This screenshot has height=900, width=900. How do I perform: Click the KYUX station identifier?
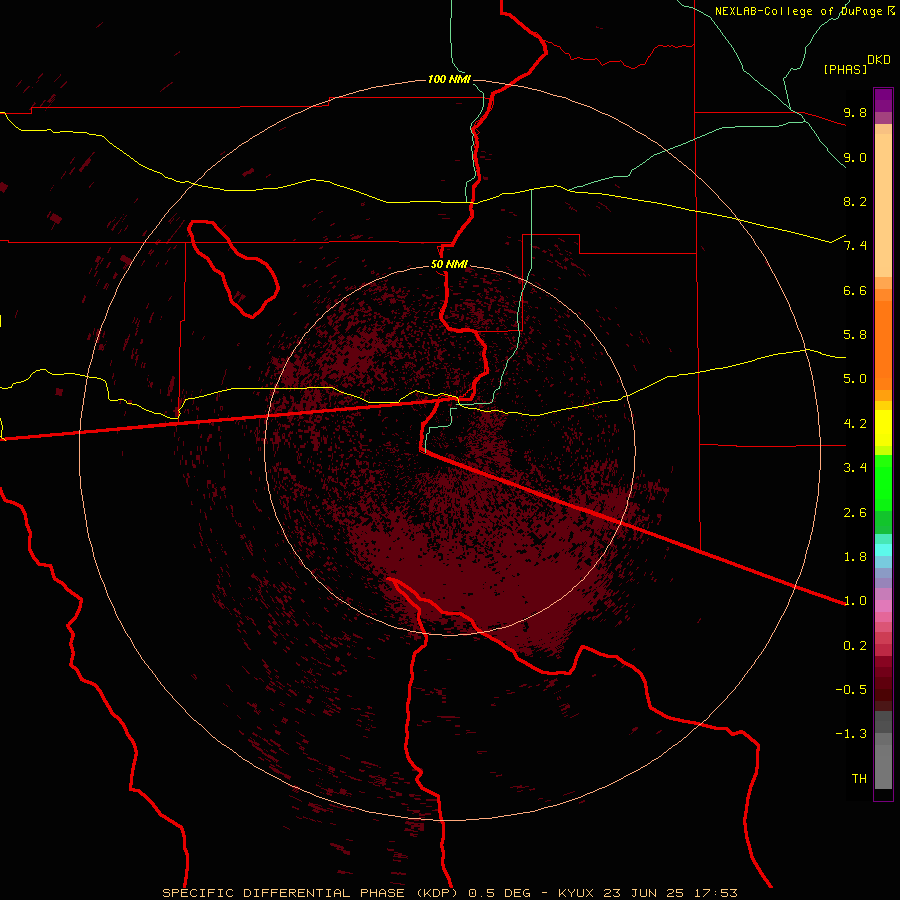(577, 893)
